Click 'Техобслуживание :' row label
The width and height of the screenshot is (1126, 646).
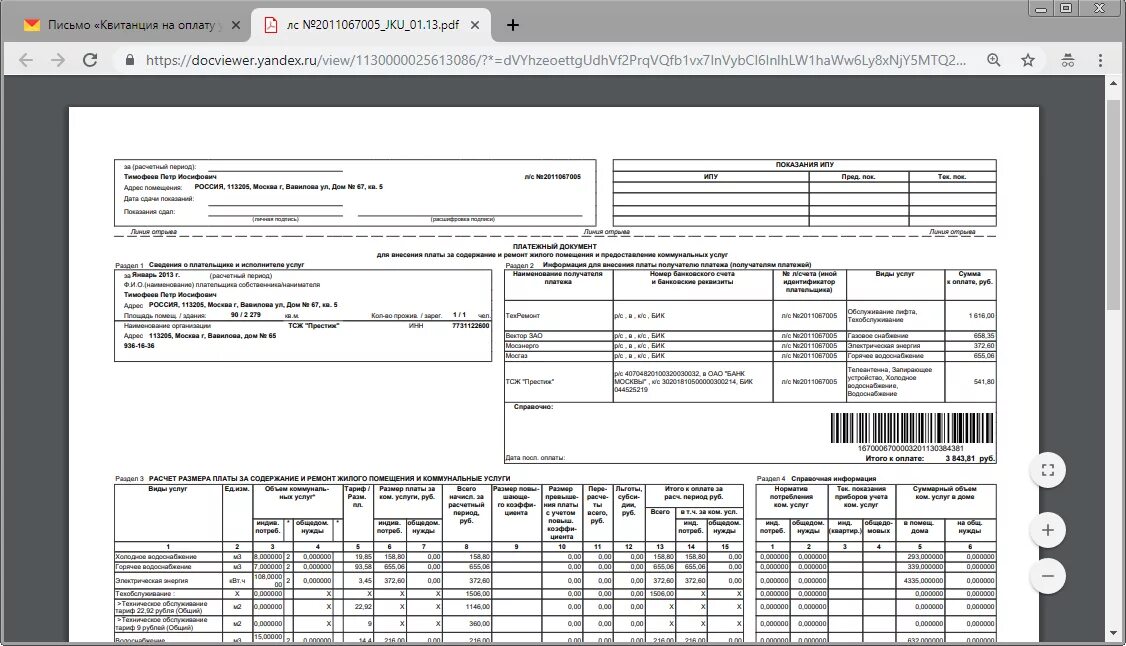pyautogui.click(x=144, y=594)
